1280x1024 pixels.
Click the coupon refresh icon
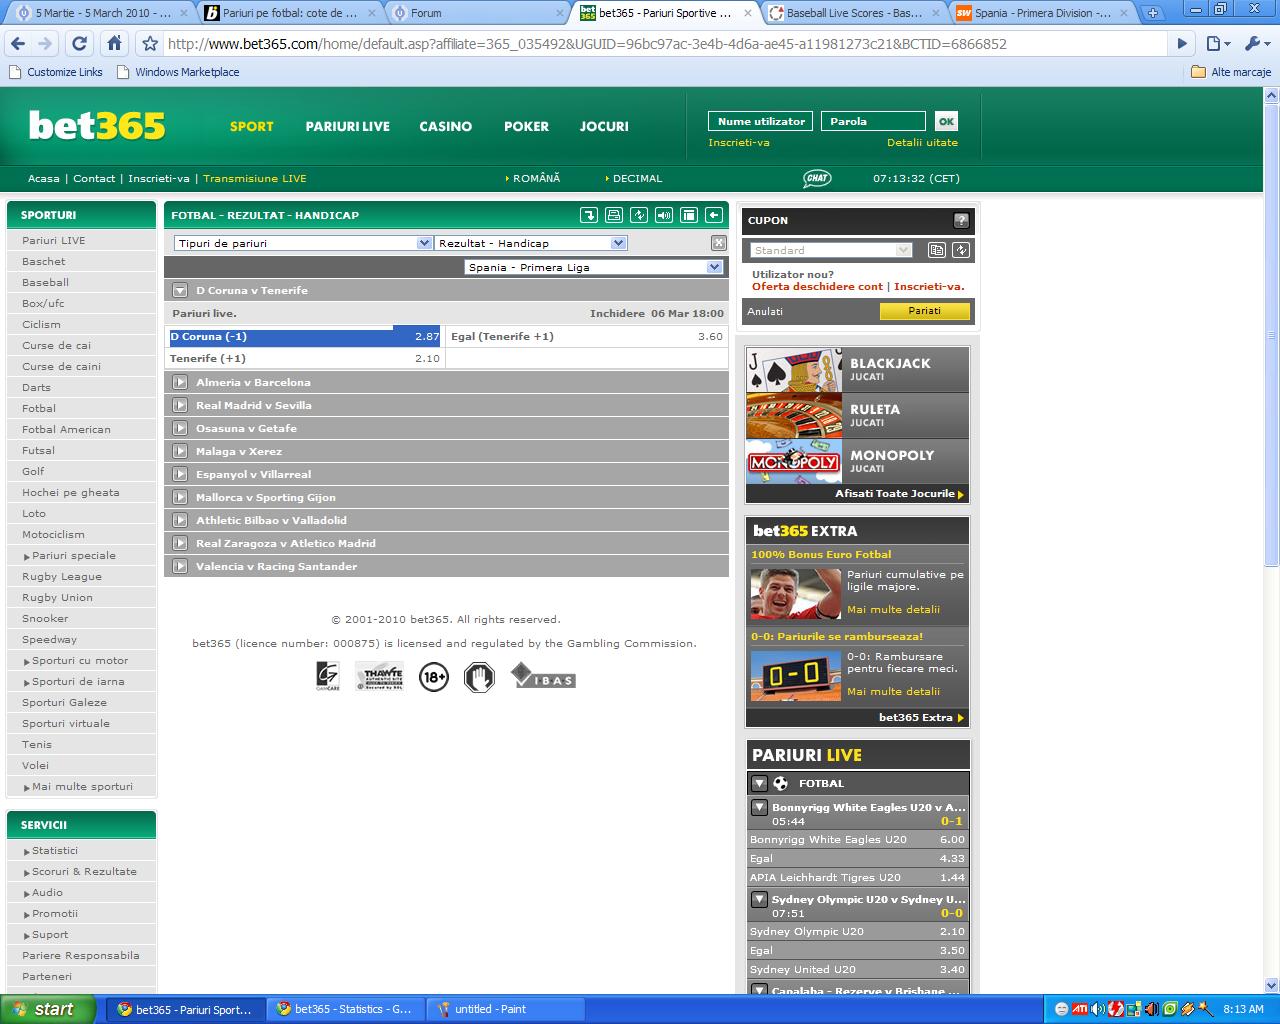coord(961,250)
